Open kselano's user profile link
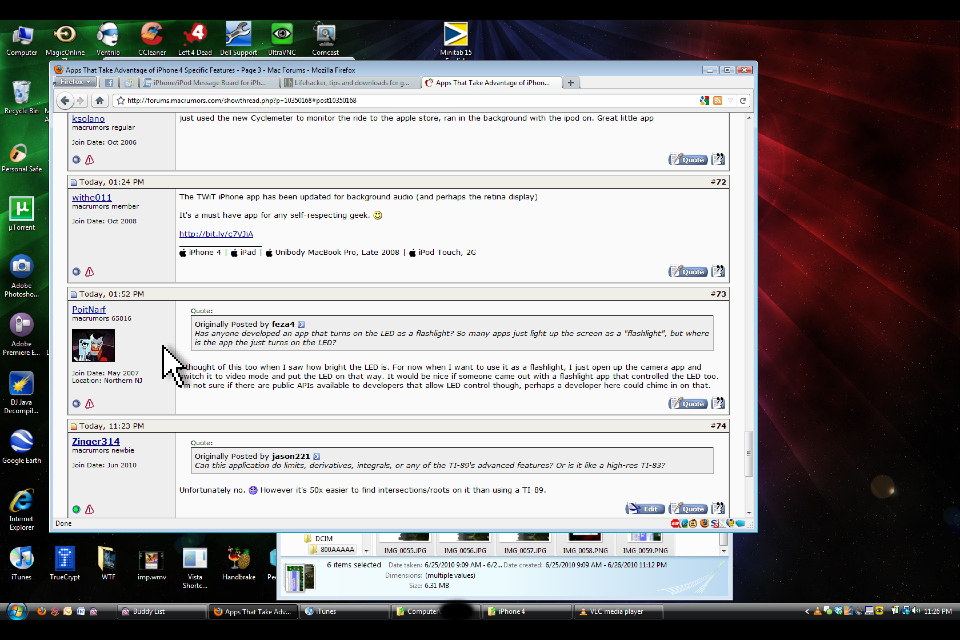The height and width of the screenshot is (640, 960). (x=88, y=118)
